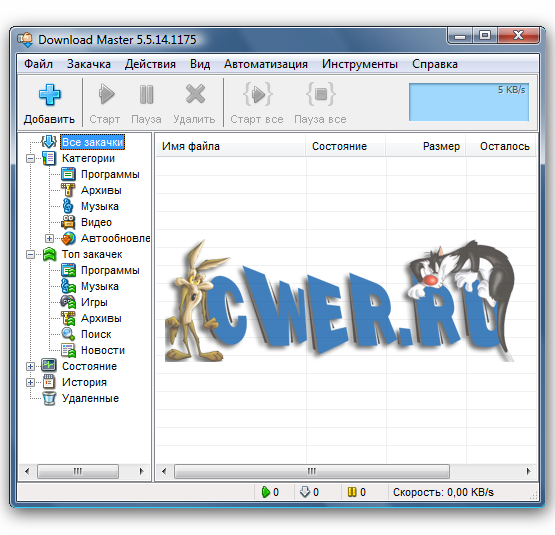Expand the История tree node

point(30,382)
